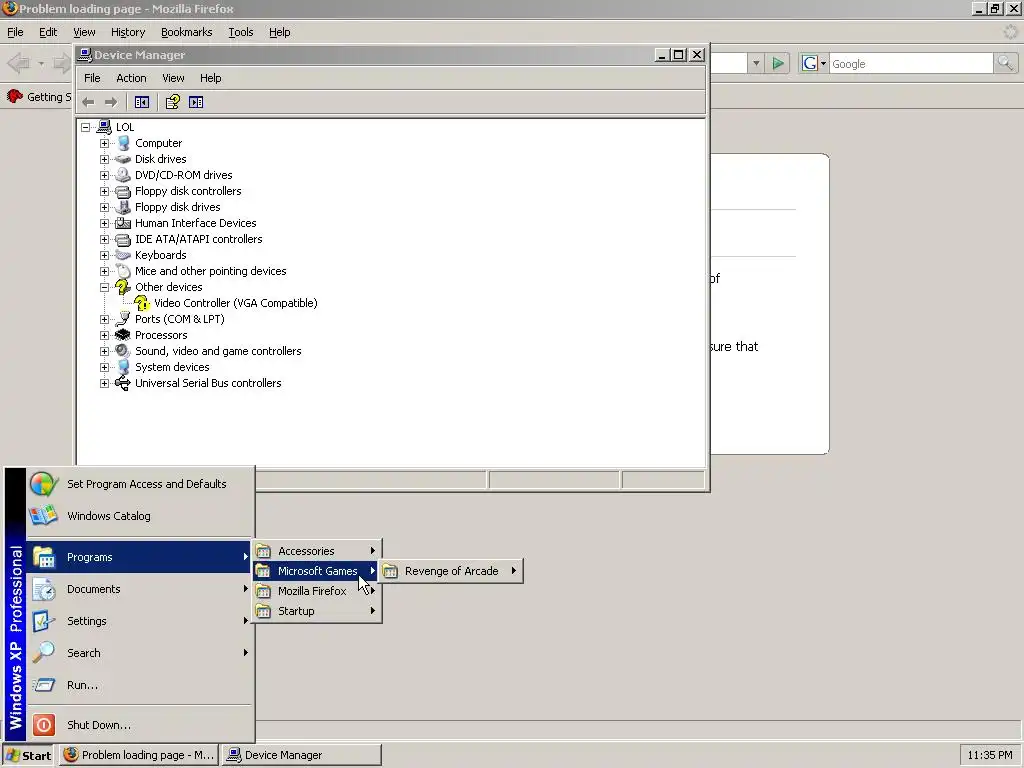Expand Universal Serial Bus controllers node

point(104,383)
